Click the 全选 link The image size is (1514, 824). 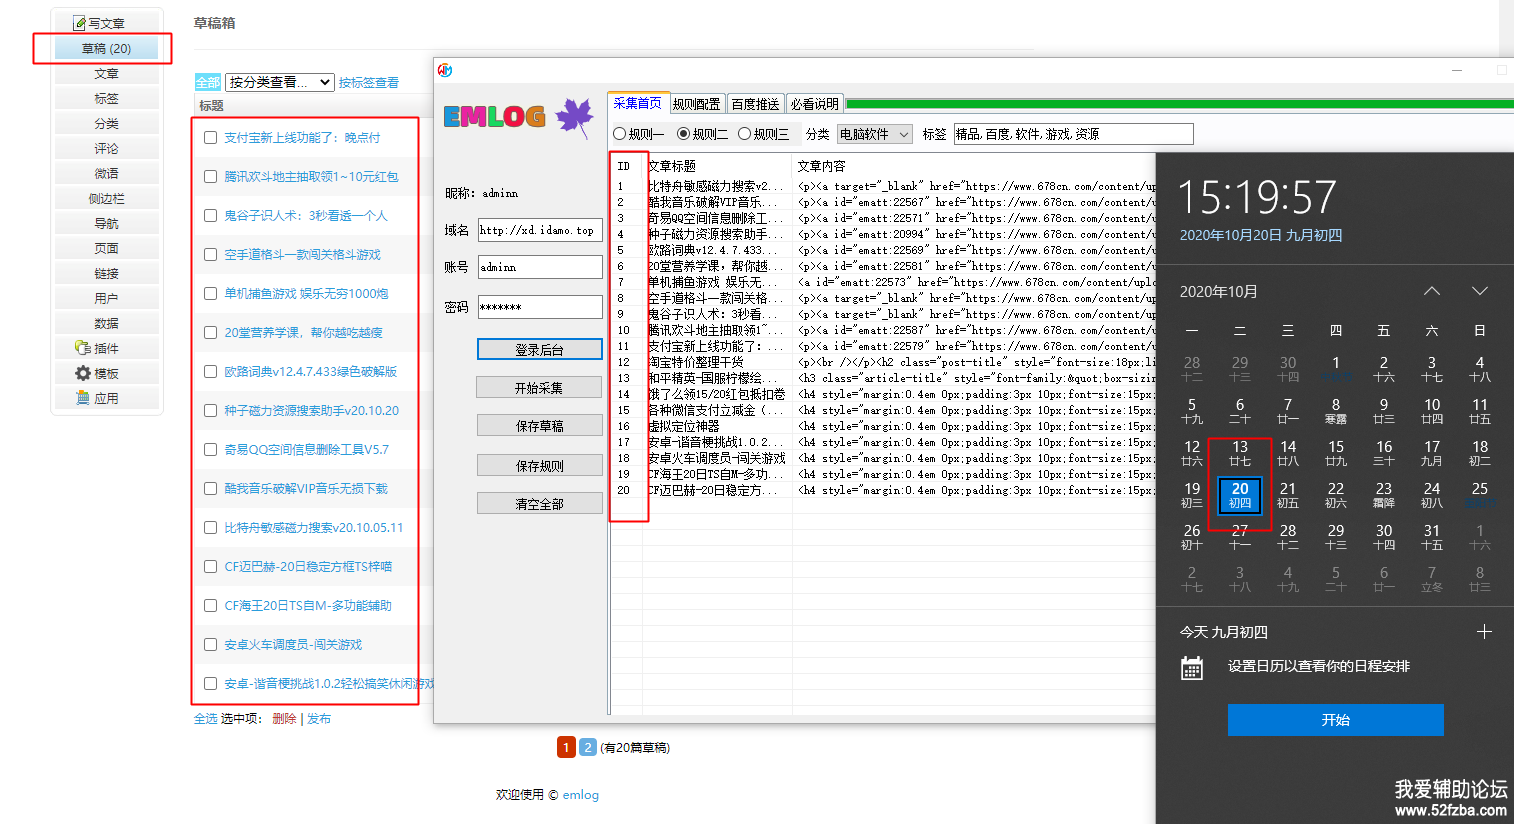point(205,718)
